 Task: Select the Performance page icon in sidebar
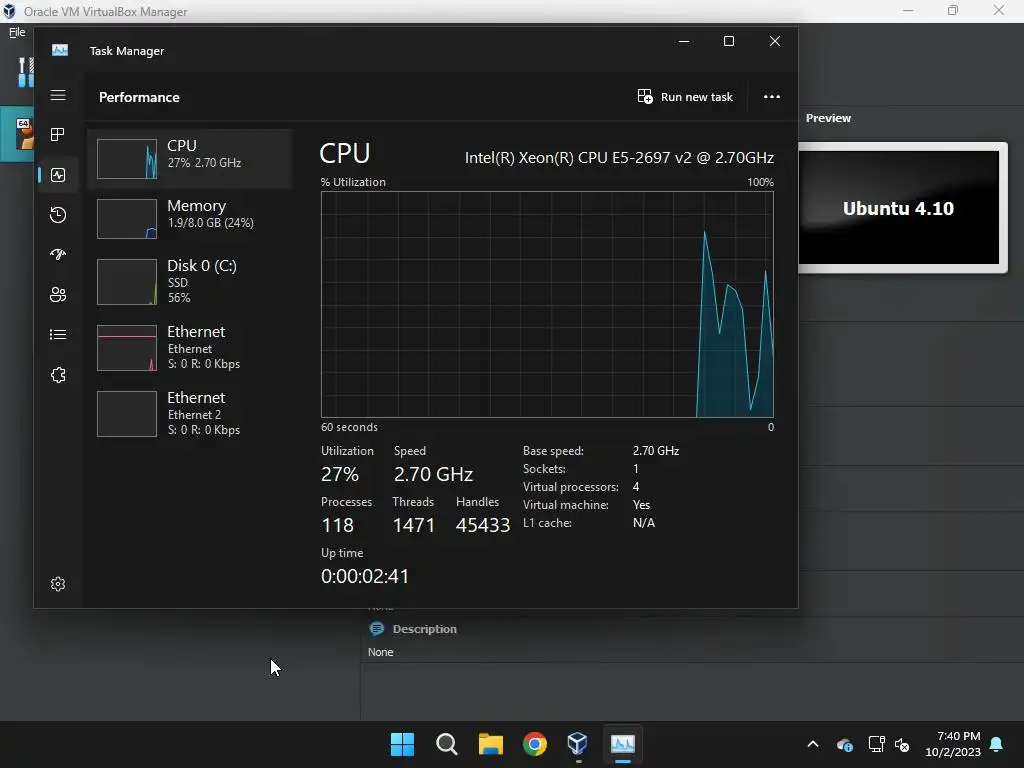(58, 175)
